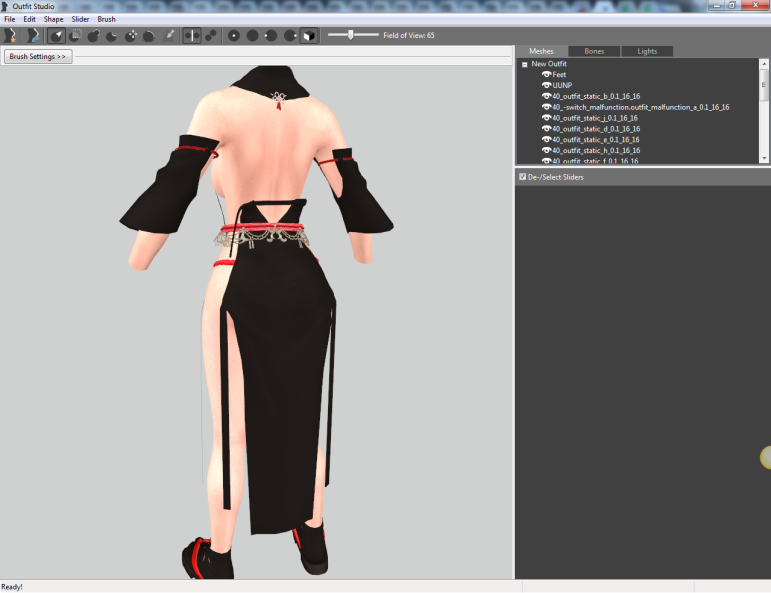This screenshot has height=593, width=771.
Task: Switch to the Lights tab
Action: [x=647, y=51]
